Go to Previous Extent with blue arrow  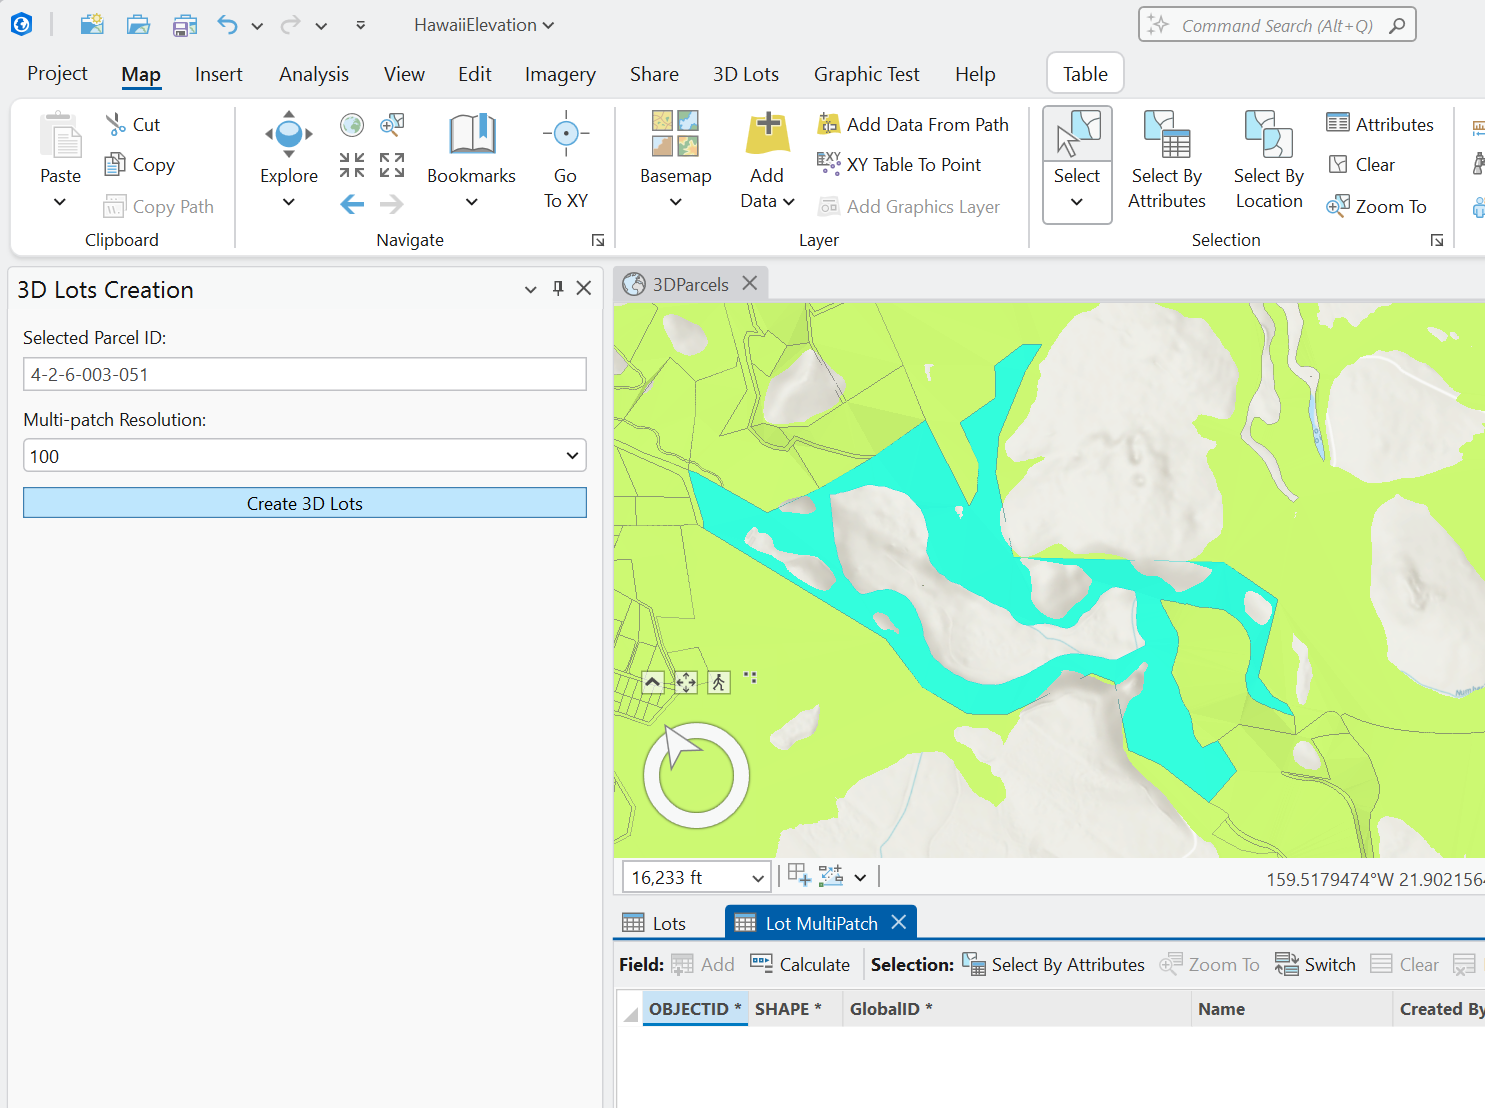(352, 205)
